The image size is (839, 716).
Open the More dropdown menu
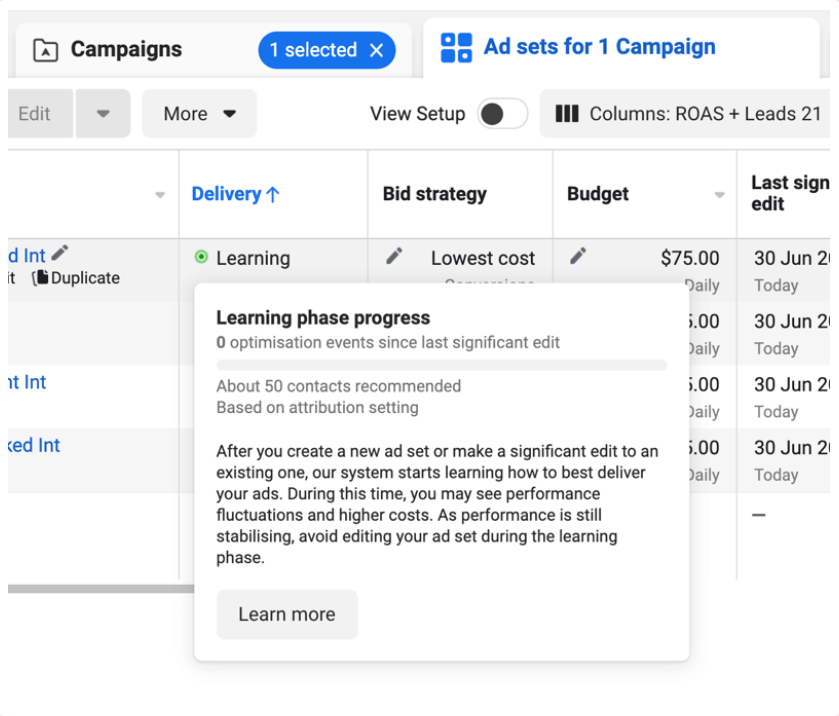click(199, 113)
